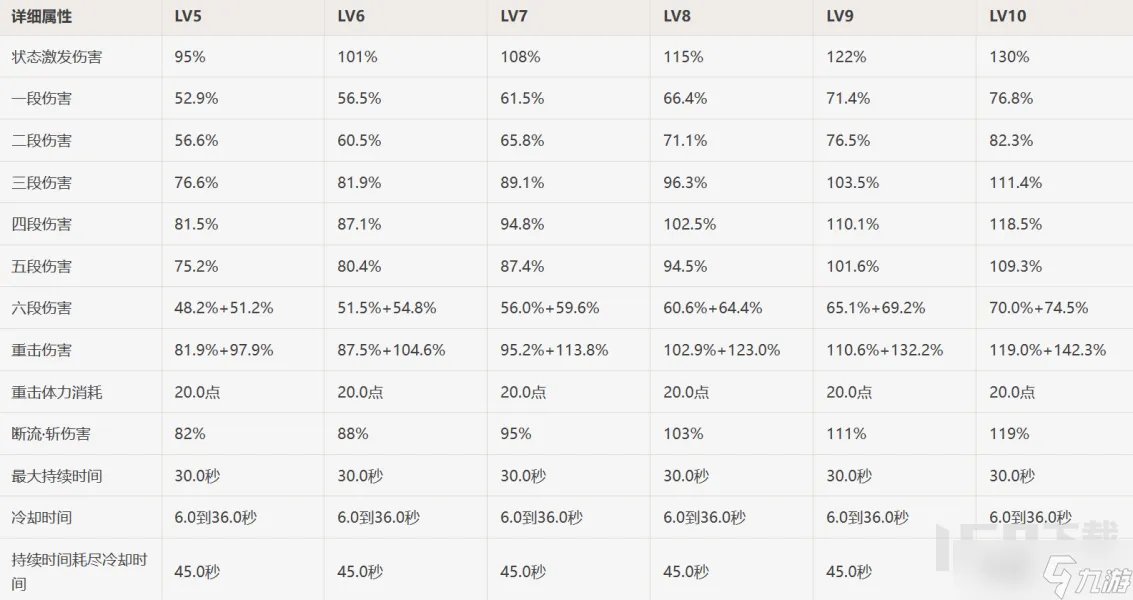This screenshot has width=1133, height=600.
Task: Select the 65.1%+69.2% cell
Action: (x=875, y=308)
